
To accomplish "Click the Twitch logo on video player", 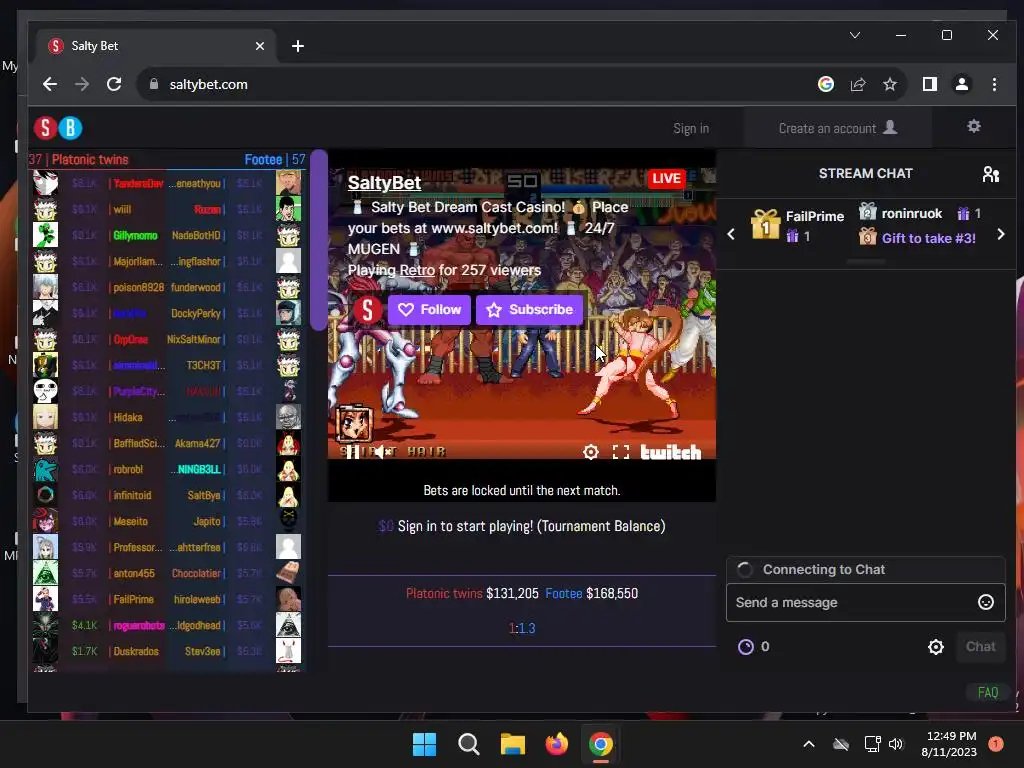I will [671, 452].
